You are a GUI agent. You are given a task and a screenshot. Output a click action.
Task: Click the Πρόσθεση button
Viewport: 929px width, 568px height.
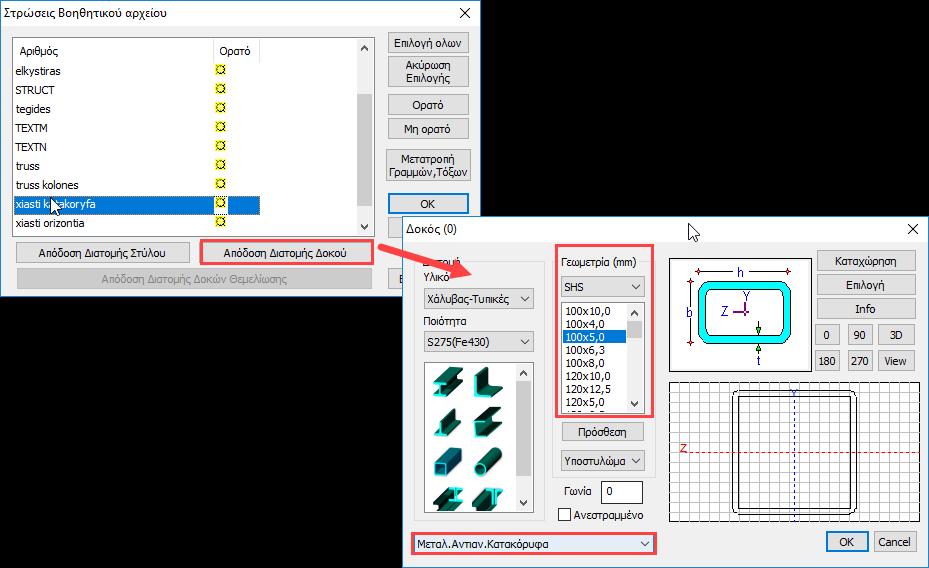click(x=603, y=432)
